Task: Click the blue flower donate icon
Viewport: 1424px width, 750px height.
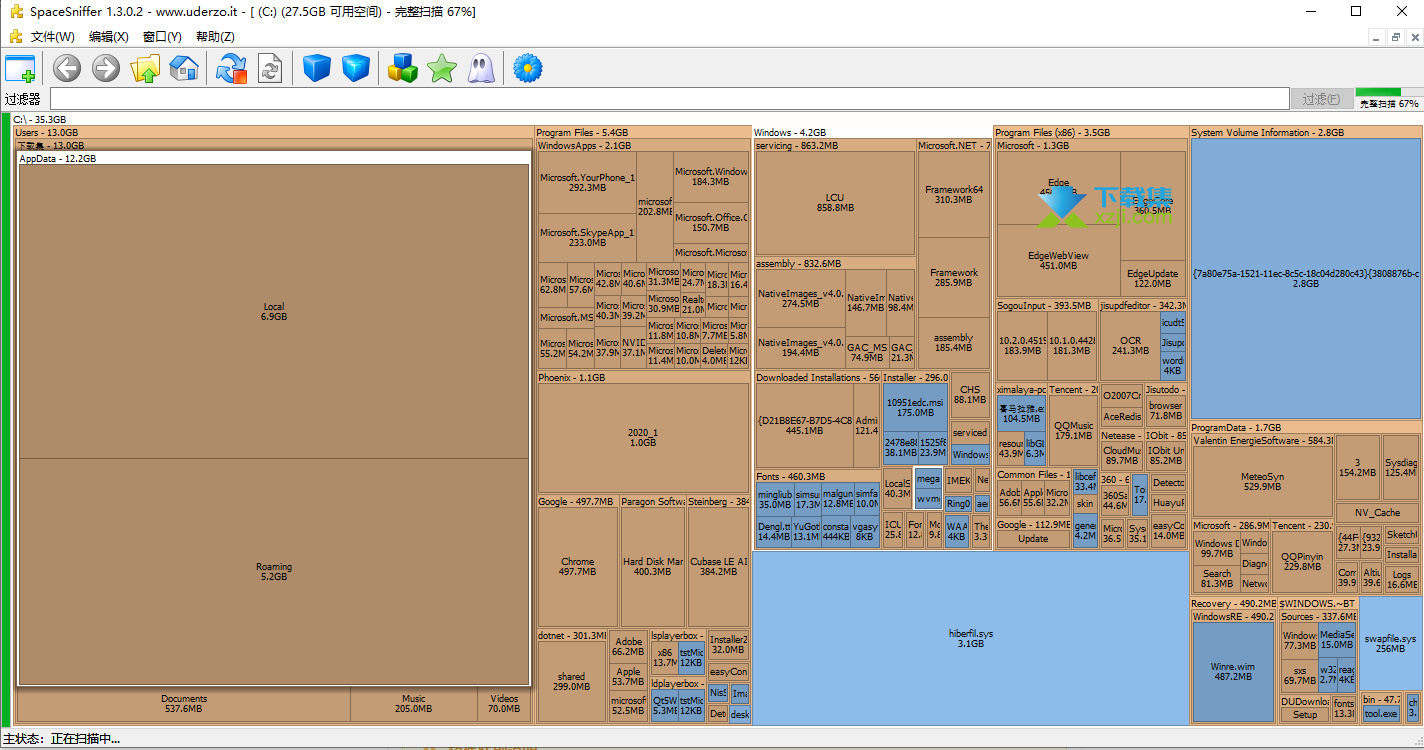Action: pos(528,68)
